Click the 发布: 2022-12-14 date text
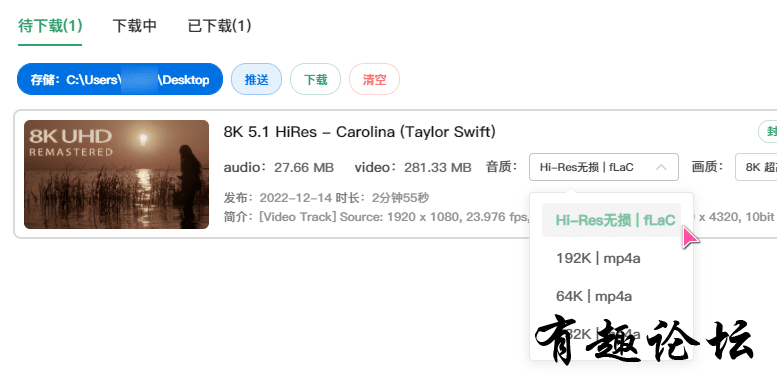 pyautogui.click(x=278, y=198)
